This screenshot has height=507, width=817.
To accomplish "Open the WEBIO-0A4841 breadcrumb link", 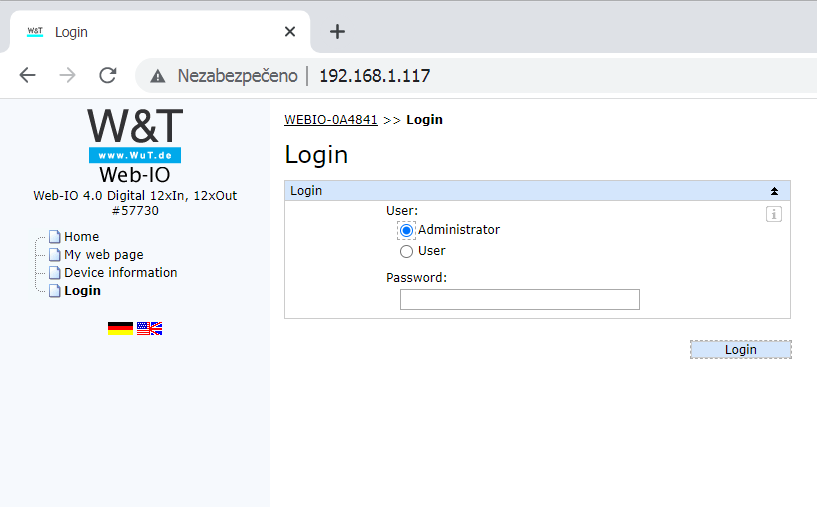I will 331,120.
